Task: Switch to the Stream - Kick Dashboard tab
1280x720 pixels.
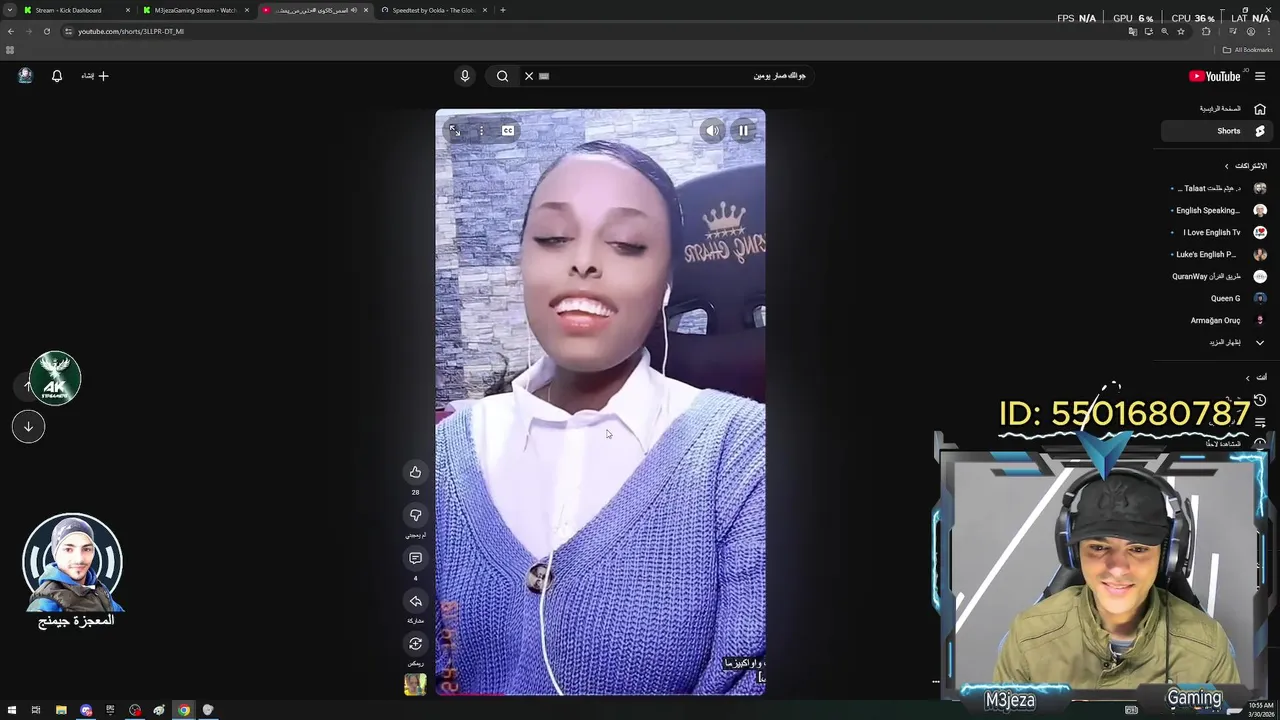Action: point(77,10)
